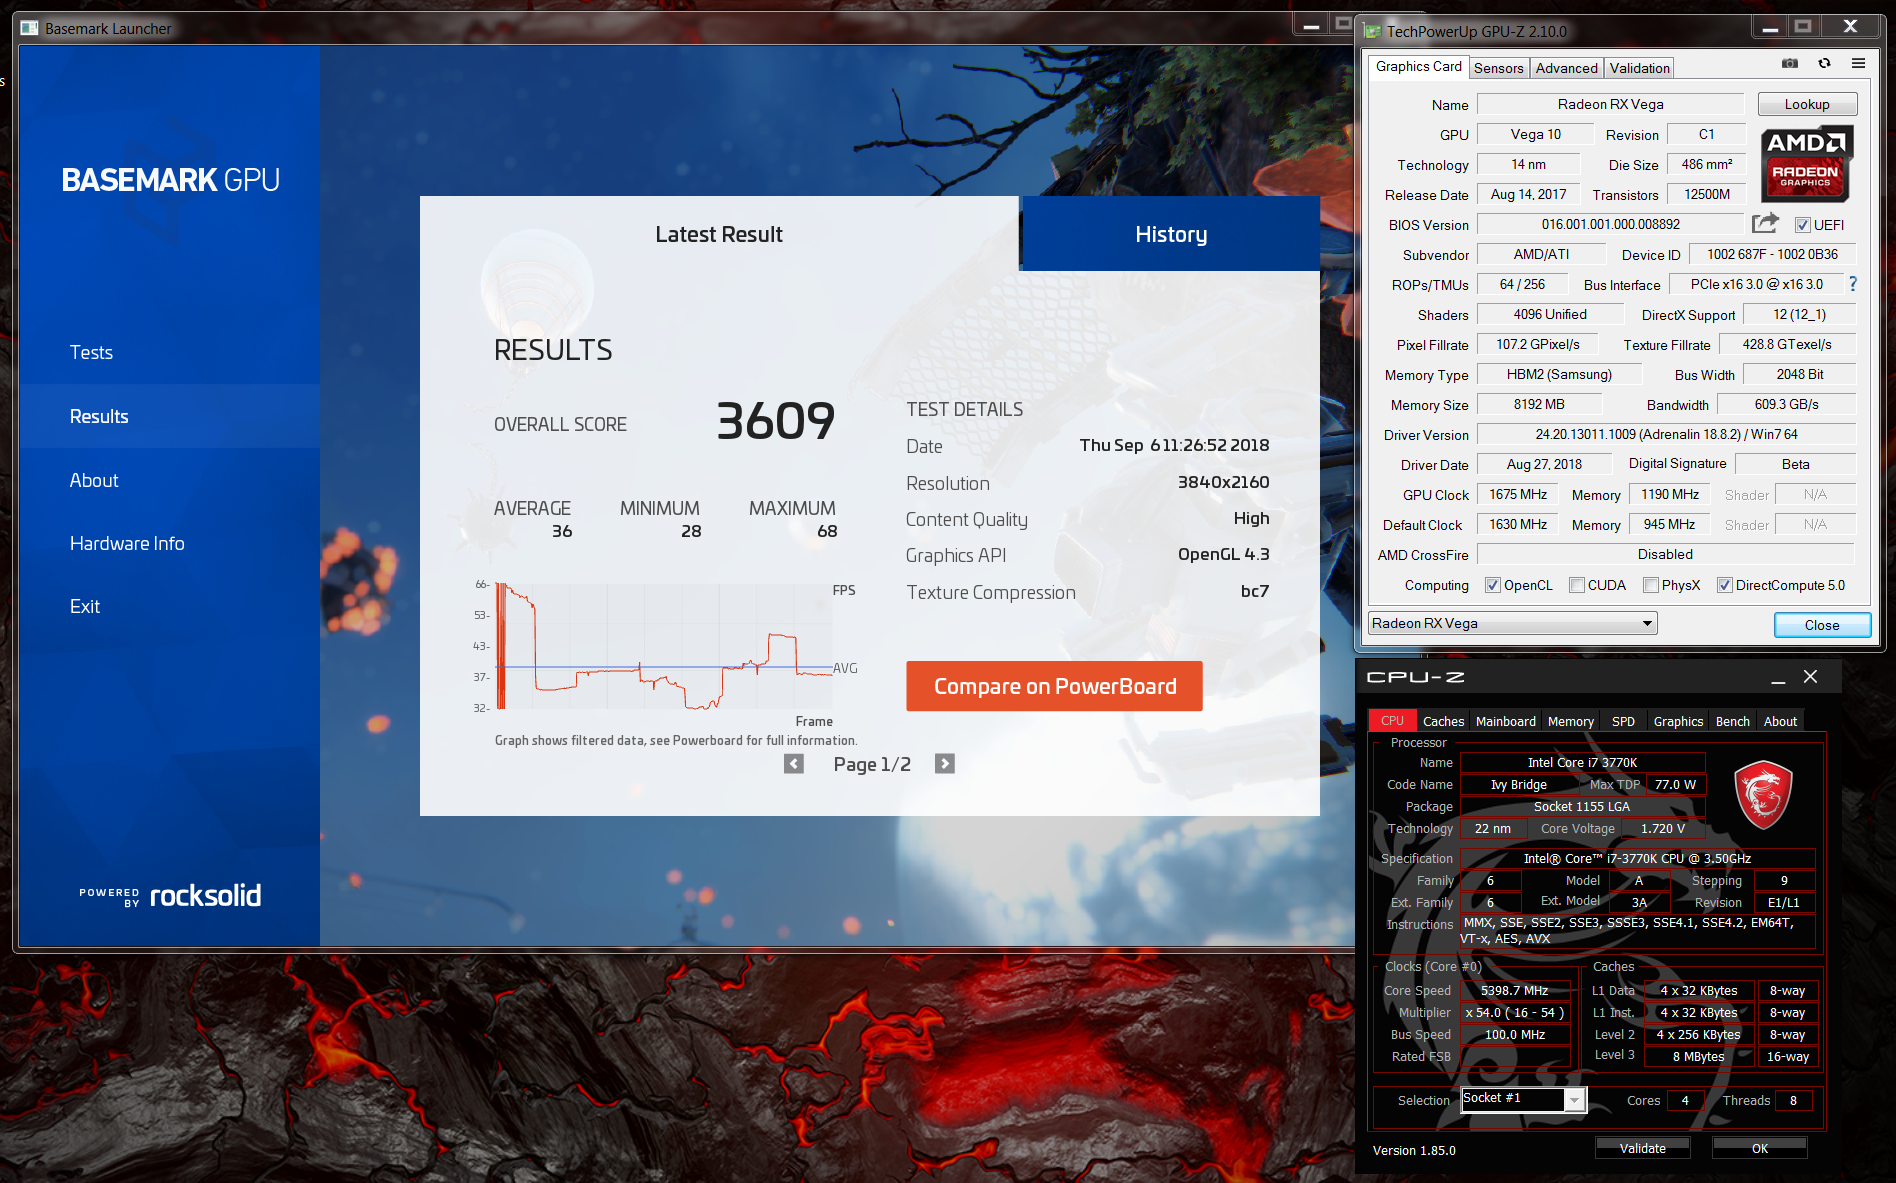1896x1183 pixels.
Task: Click the Intel Core i7 3770K name field
Action: [1582, 762]
